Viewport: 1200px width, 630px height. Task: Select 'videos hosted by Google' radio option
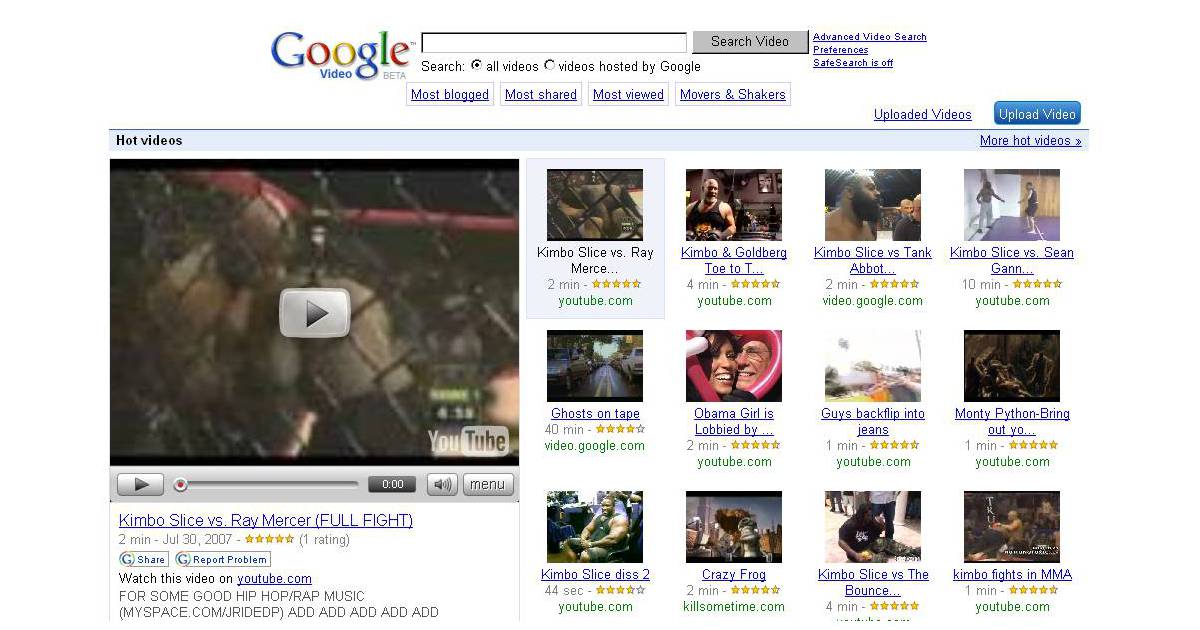[549, 66]
